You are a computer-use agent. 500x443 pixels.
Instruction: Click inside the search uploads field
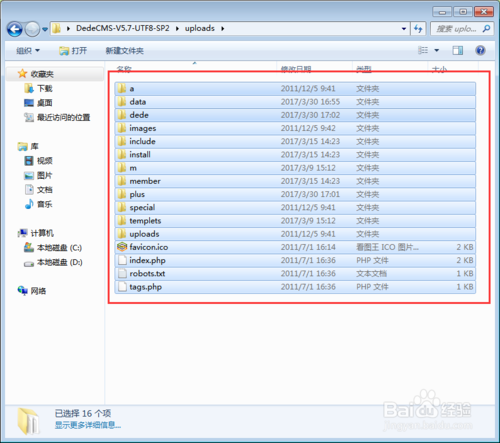457,29
